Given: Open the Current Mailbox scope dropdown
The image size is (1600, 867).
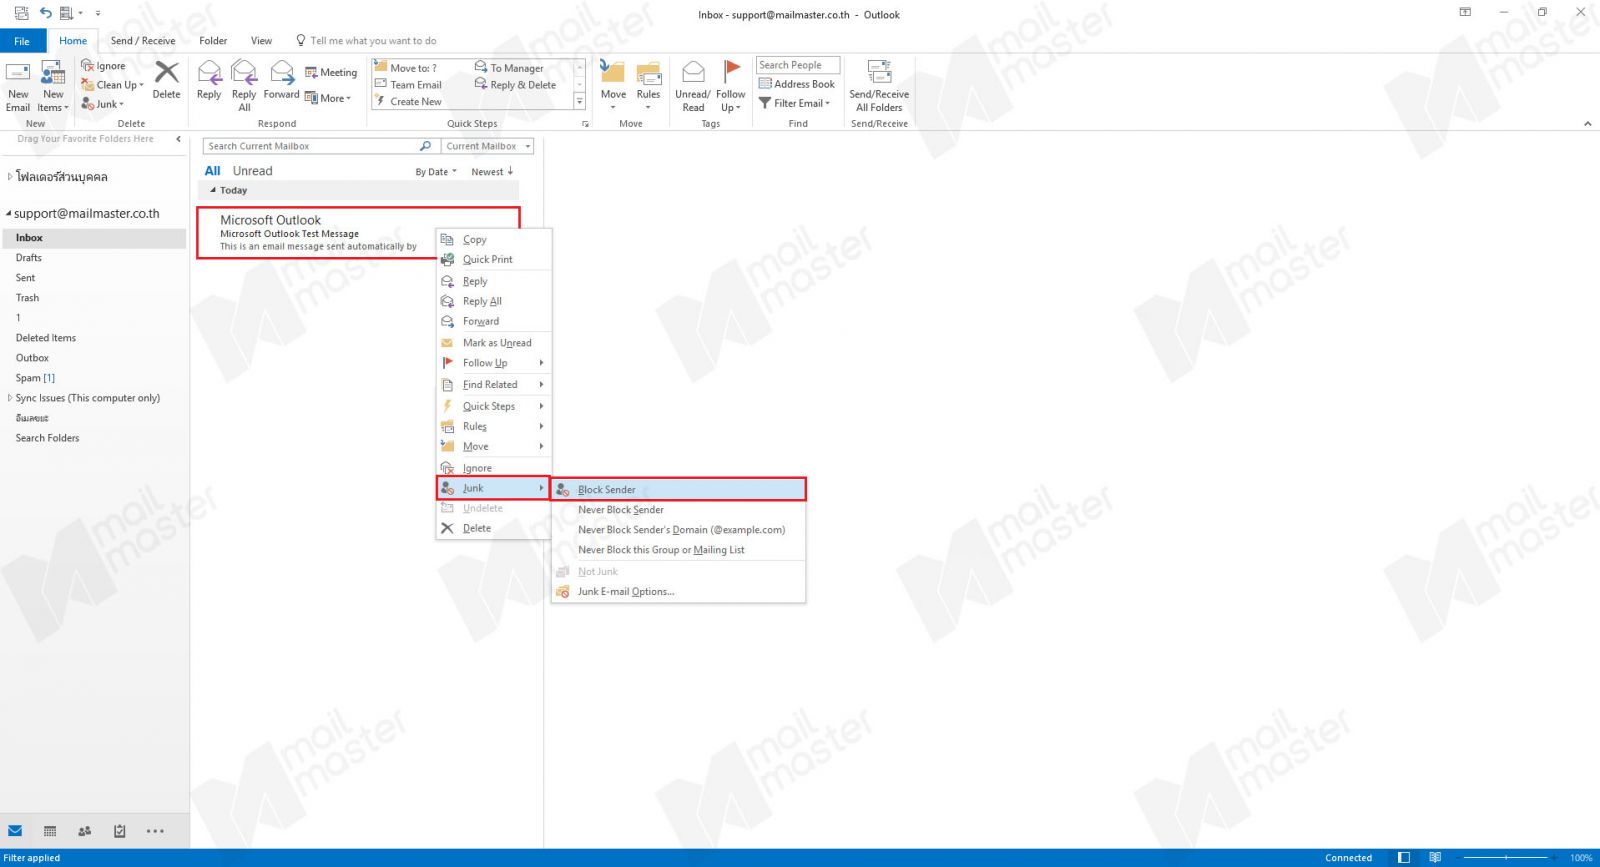Looking at the screenshot, I should pos(488,146).
